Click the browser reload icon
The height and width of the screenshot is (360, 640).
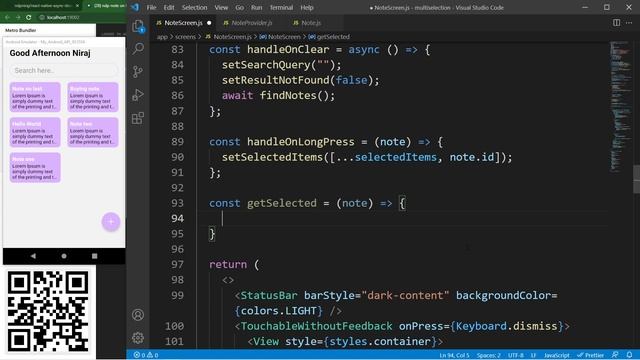click(29, 18)
